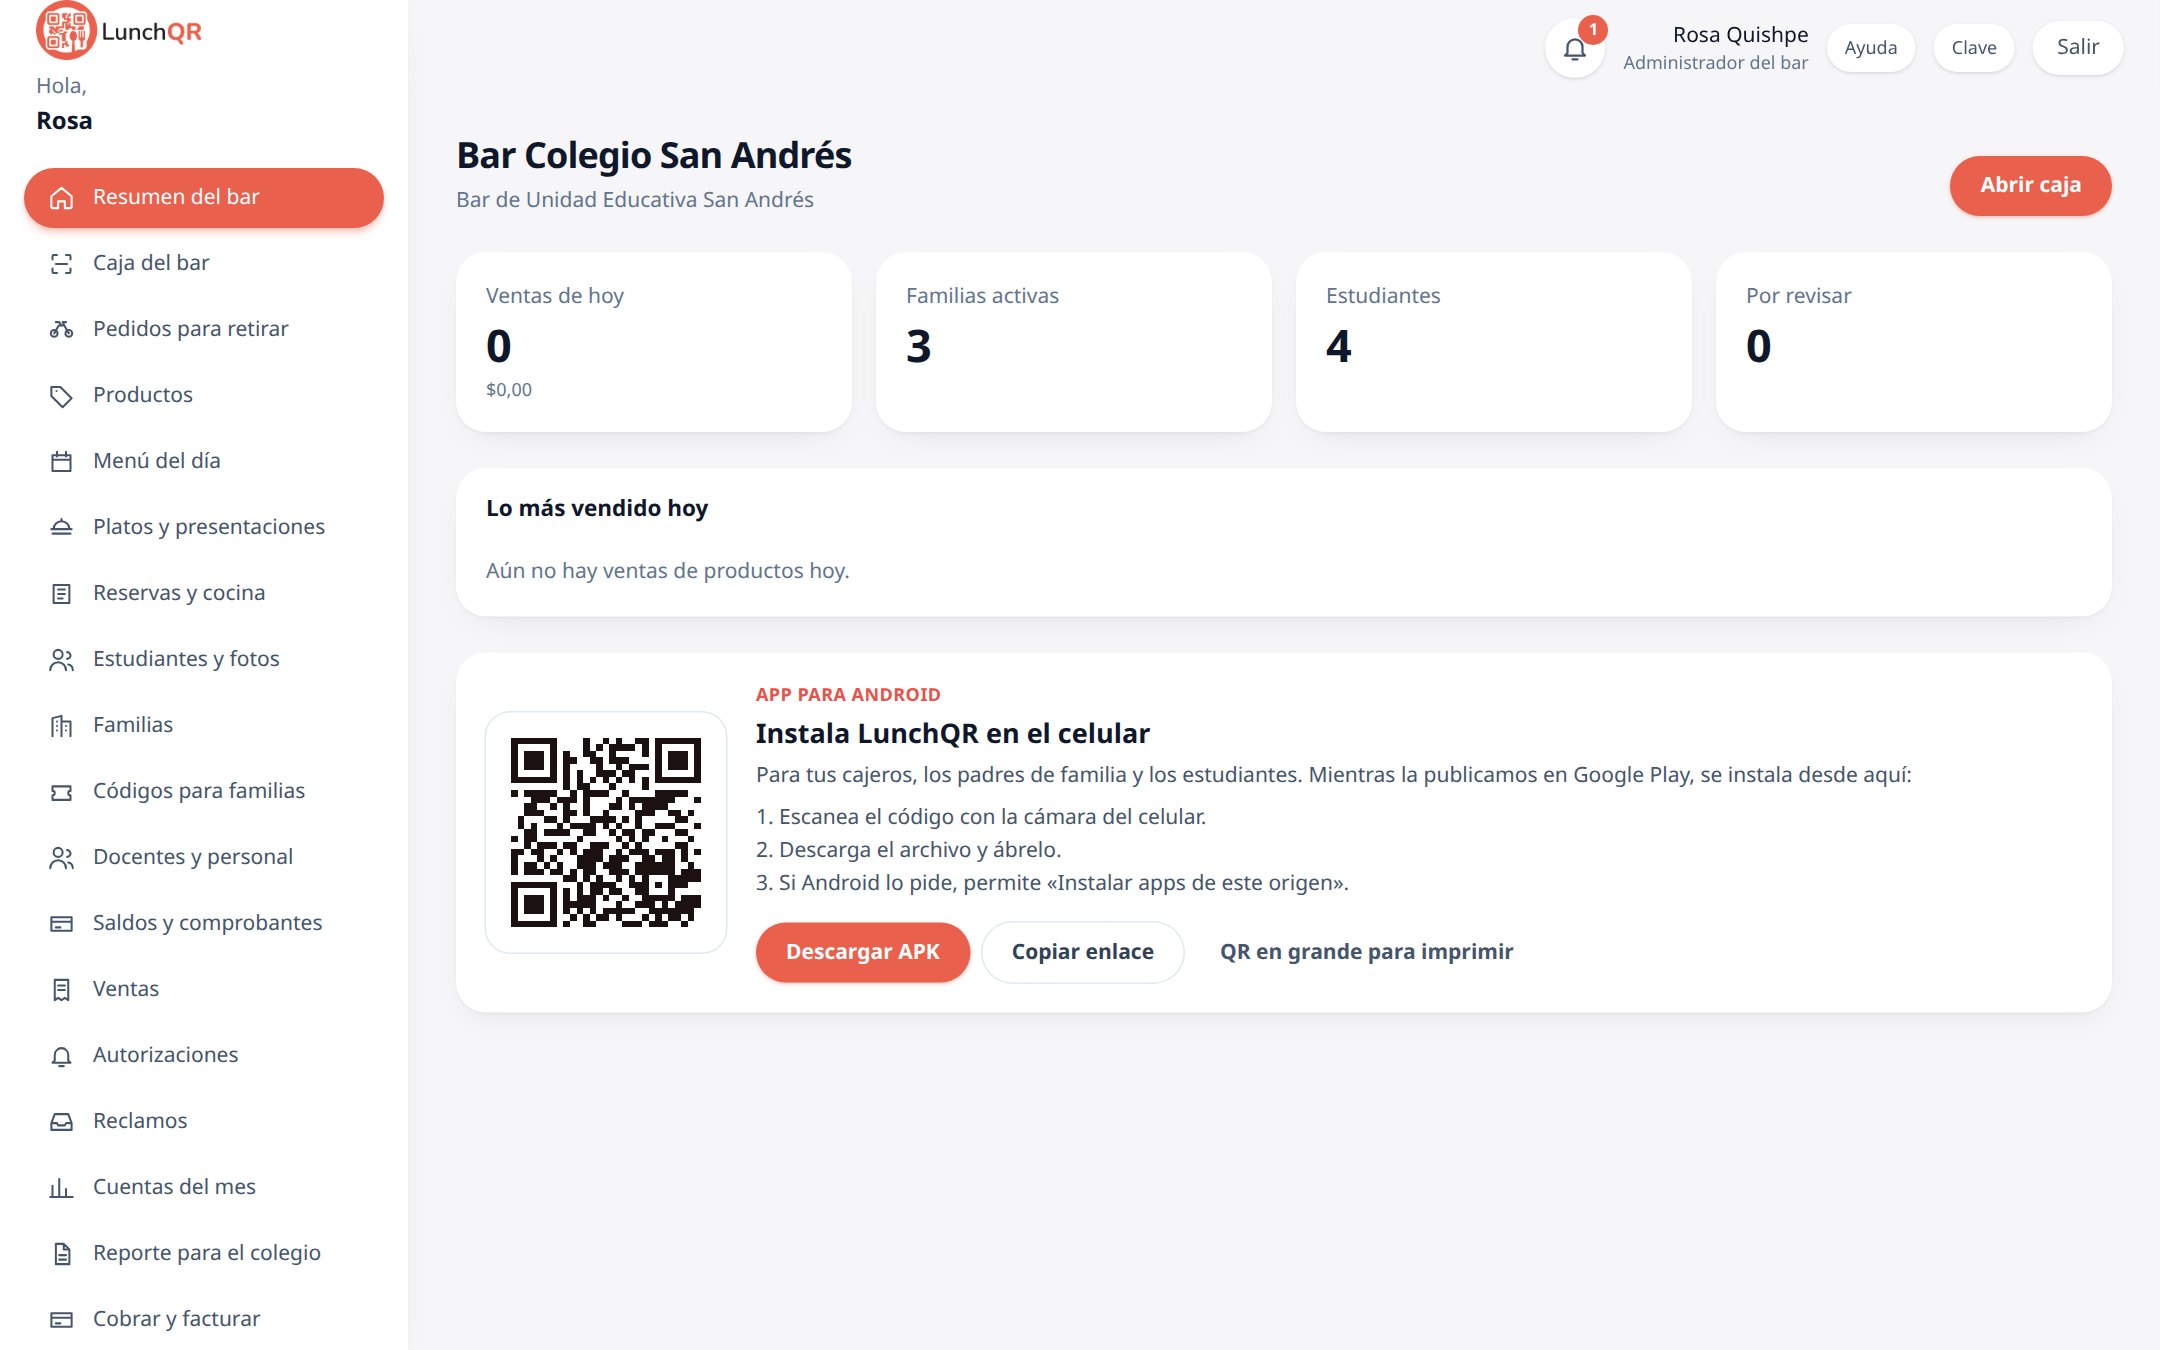2160x1350 pixels.
Task: Click the scanner icon beside Caja del bar
Action: click(62, 264)
